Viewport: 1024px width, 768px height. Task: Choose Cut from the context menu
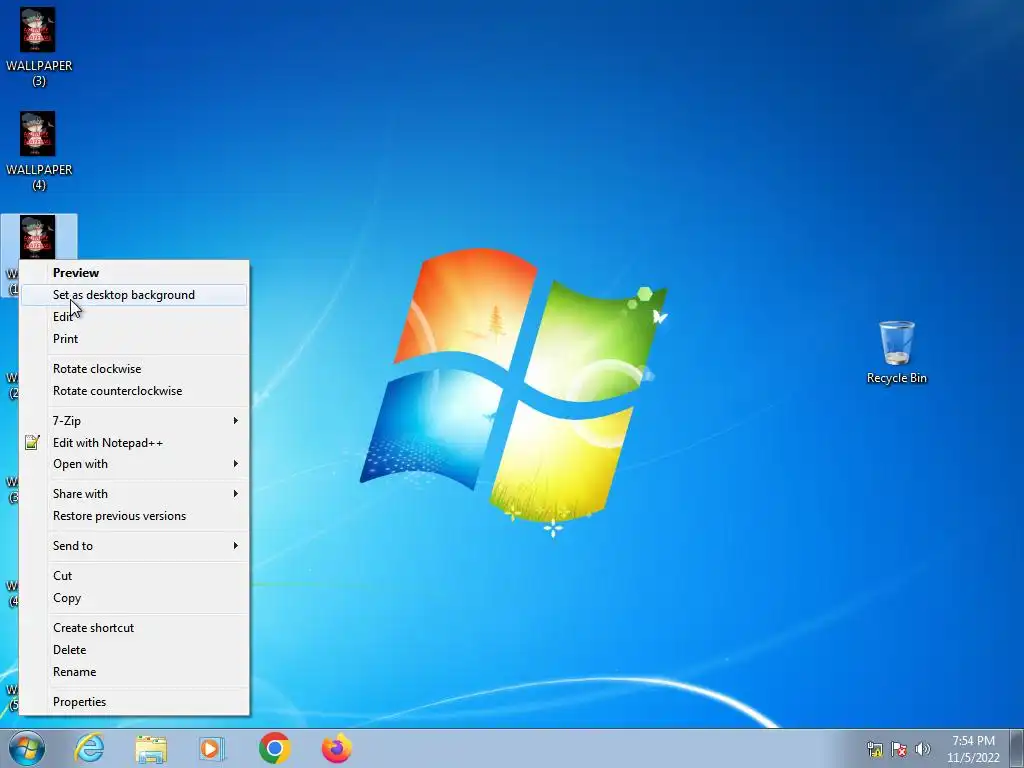[x=135, y=576]
